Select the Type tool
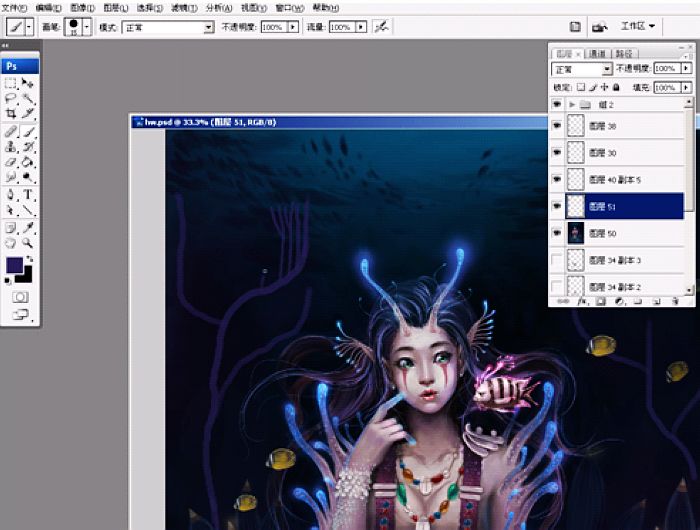The height and width of the screenshot is (530, 700). click(x=28, y=195)
